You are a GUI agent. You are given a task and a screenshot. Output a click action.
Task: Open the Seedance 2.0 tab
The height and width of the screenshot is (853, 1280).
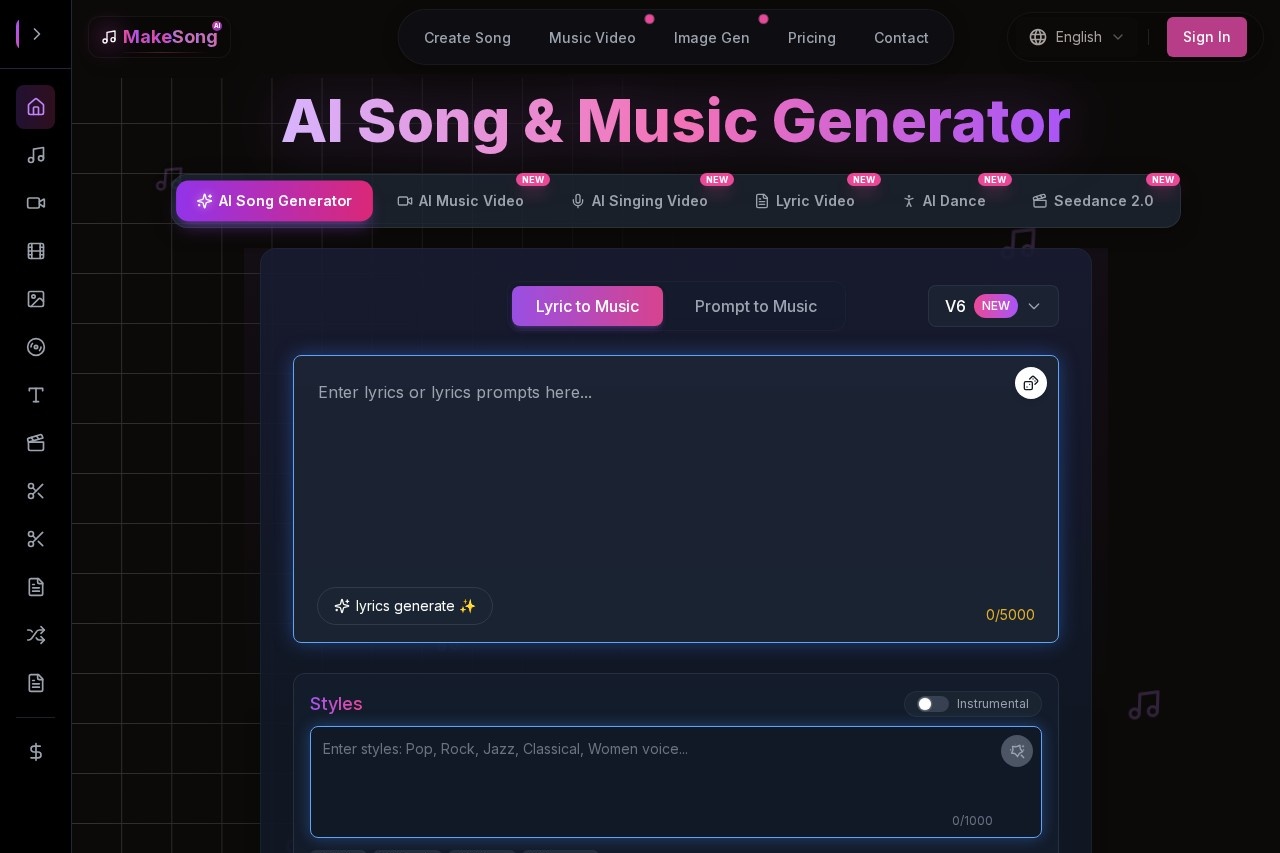[x=1093, y=201]
